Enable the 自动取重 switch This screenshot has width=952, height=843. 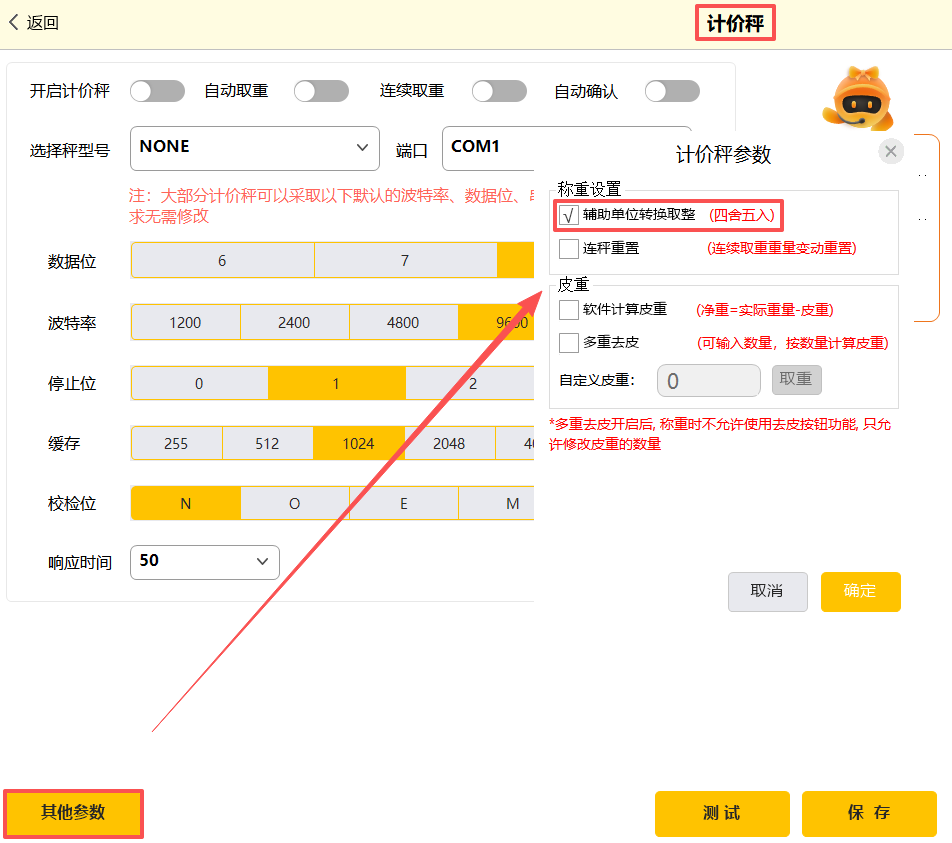pos(321,91)
